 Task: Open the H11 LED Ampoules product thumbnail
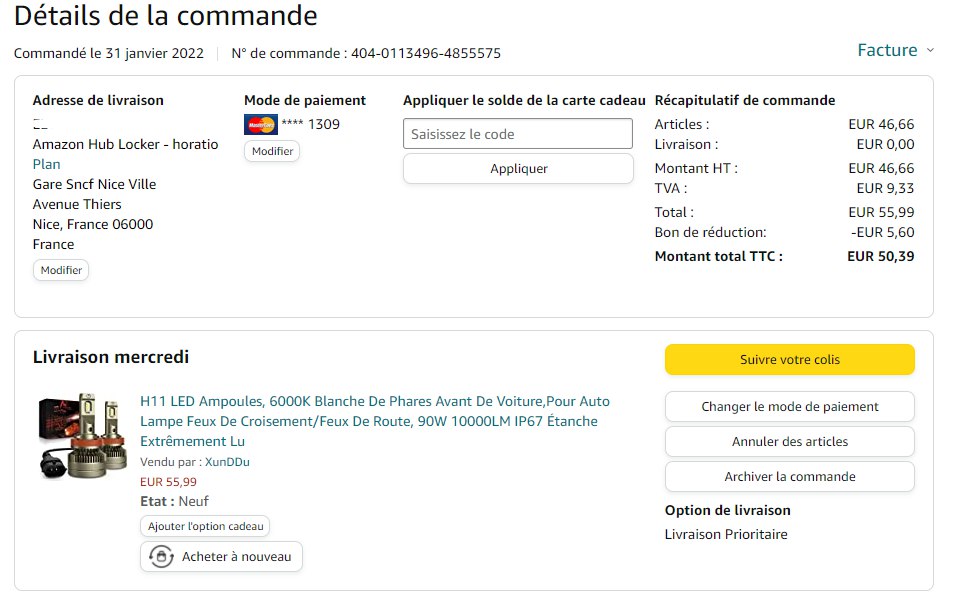click(83, 434)
